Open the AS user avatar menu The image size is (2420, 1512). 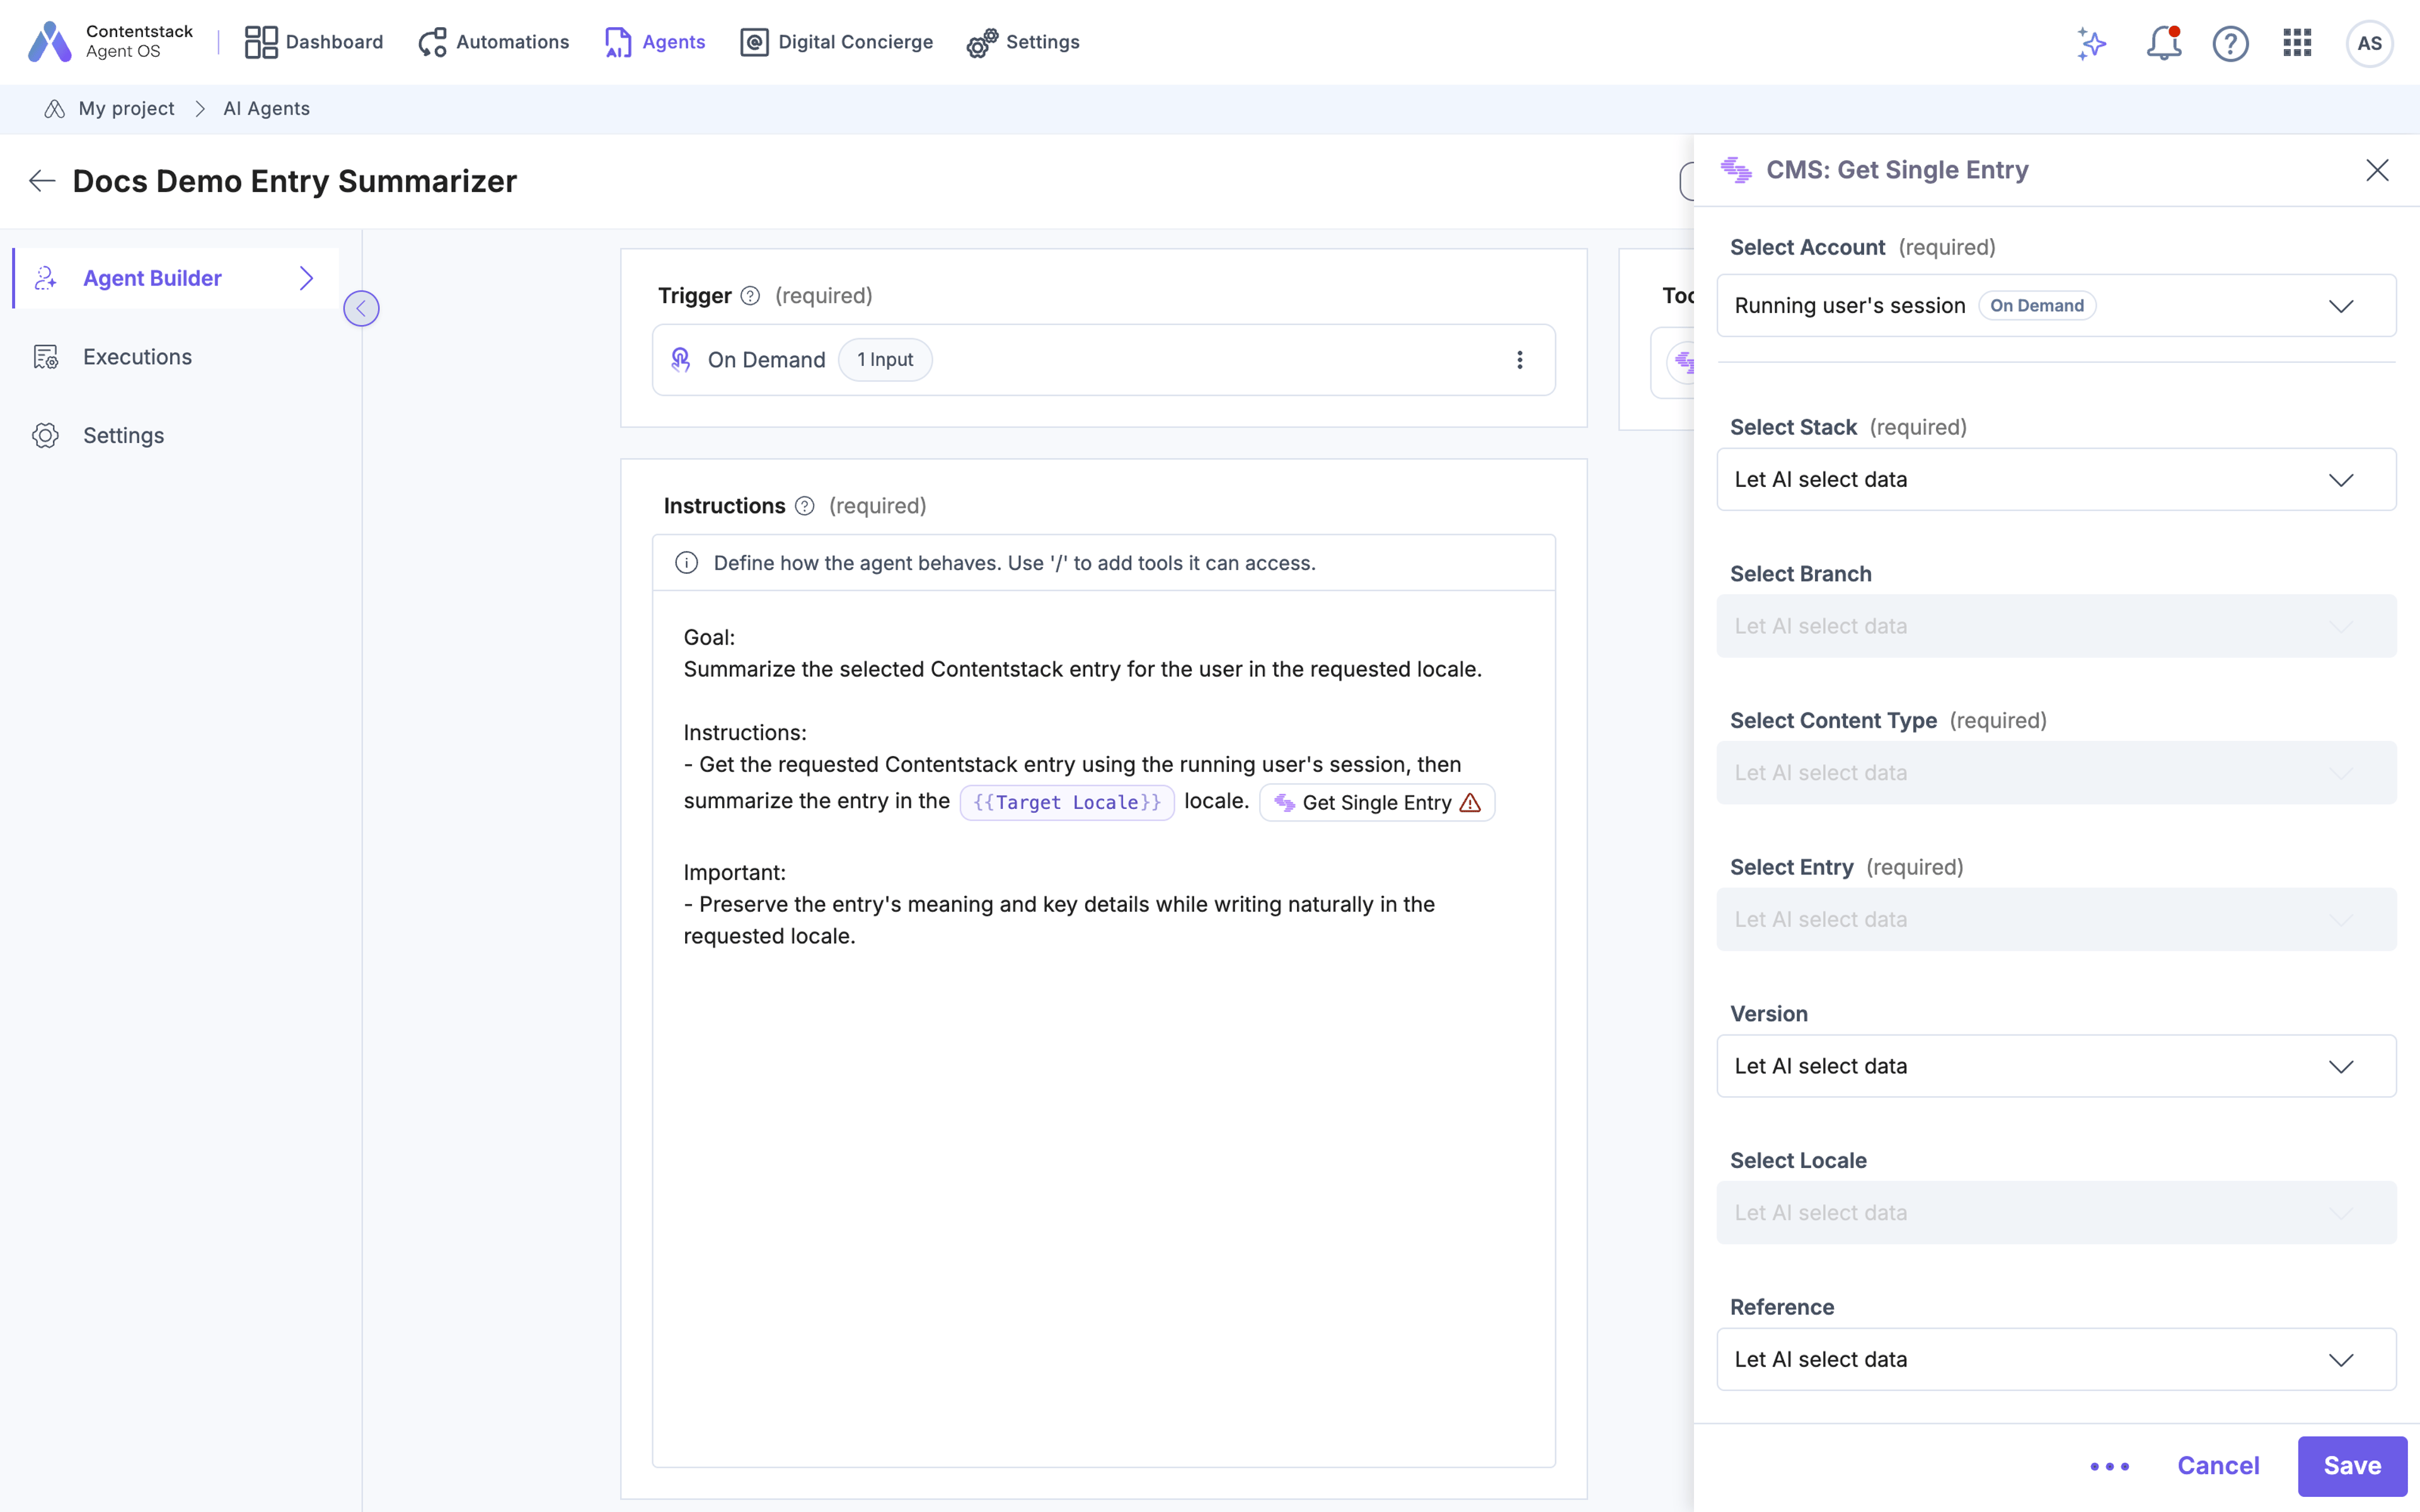click(x=2369, y=43)
